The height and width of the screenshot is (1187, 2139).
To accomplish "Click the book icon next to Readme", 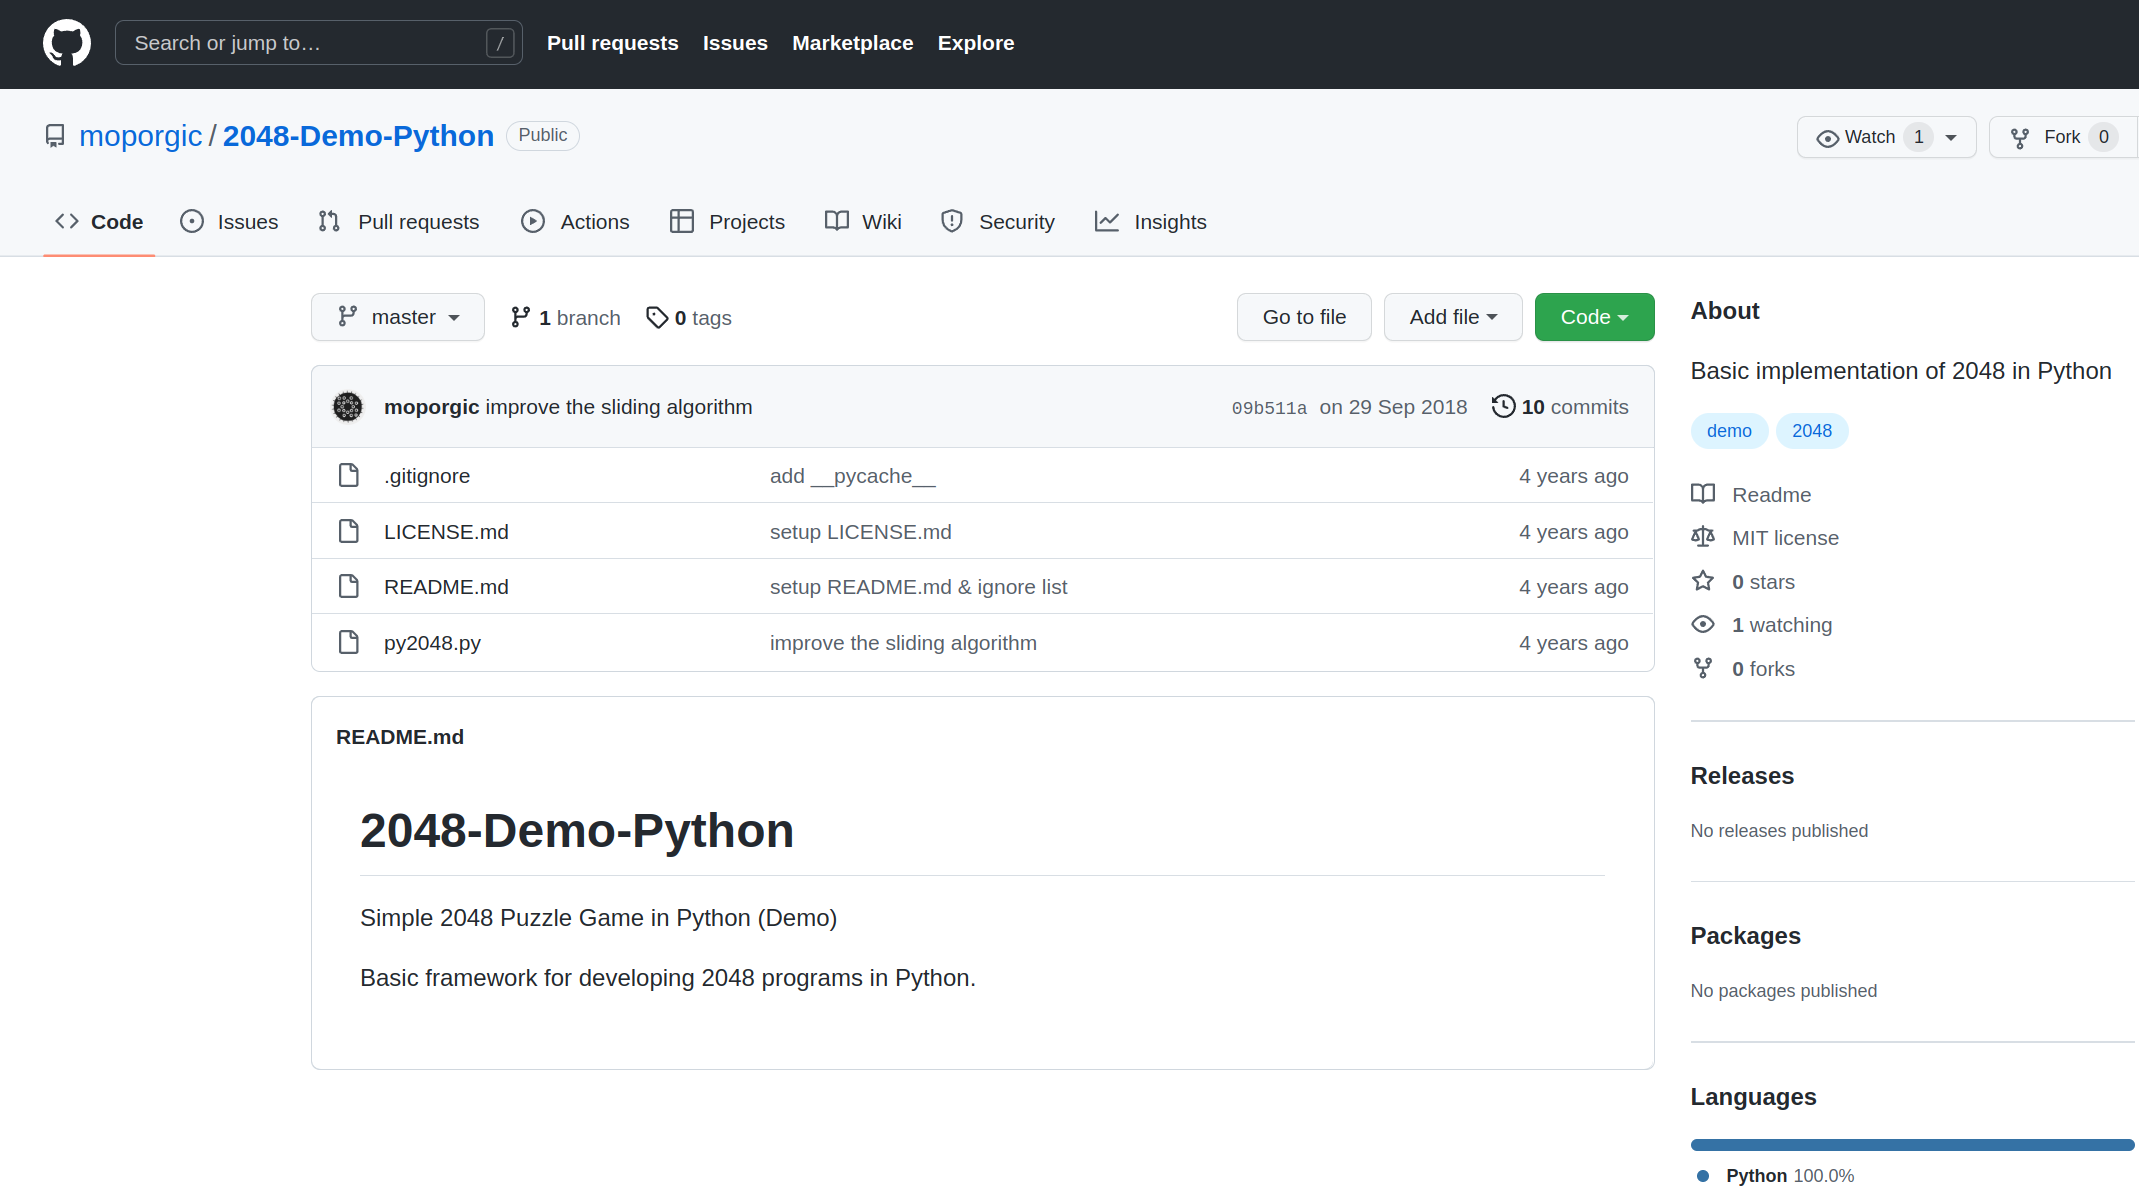I will pyautogui.click(x=1703, y=494).
